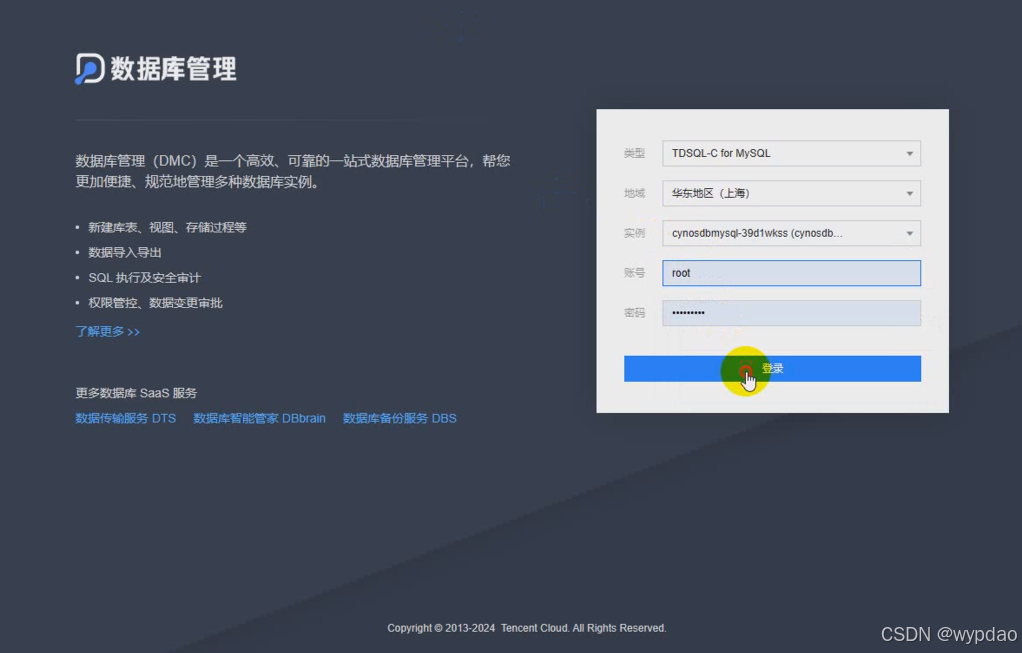Click the blue 登录 button

pyautogui.click(x=772, y=369)
